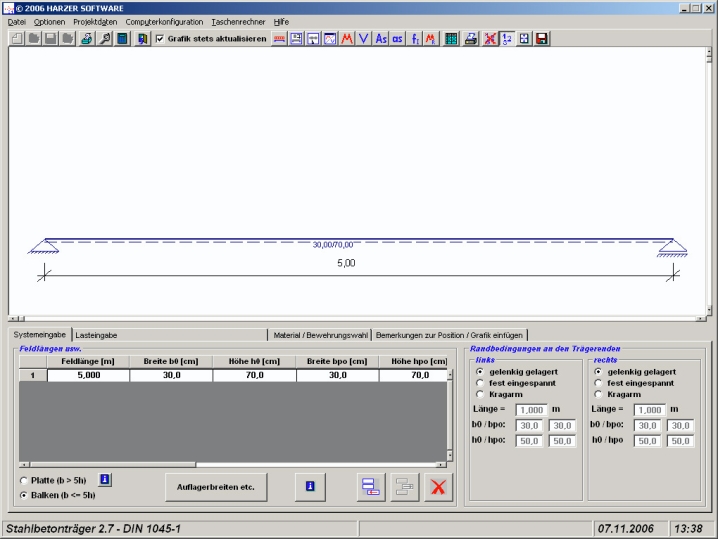The height and width of the screenshot is (539, 718).
Task: Click the floppy disk save icon at toolbar end
Action: 541,39
